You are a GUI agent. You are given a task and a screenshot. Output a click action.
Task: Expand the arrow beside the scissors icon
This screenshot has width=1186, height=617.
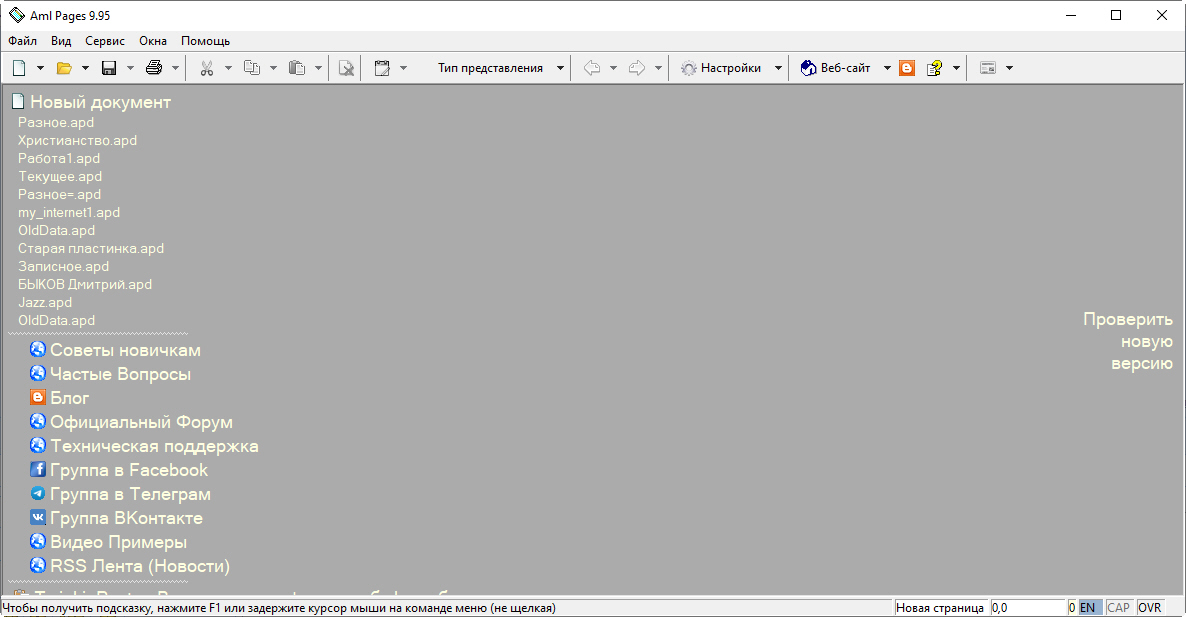coord(228,68)
